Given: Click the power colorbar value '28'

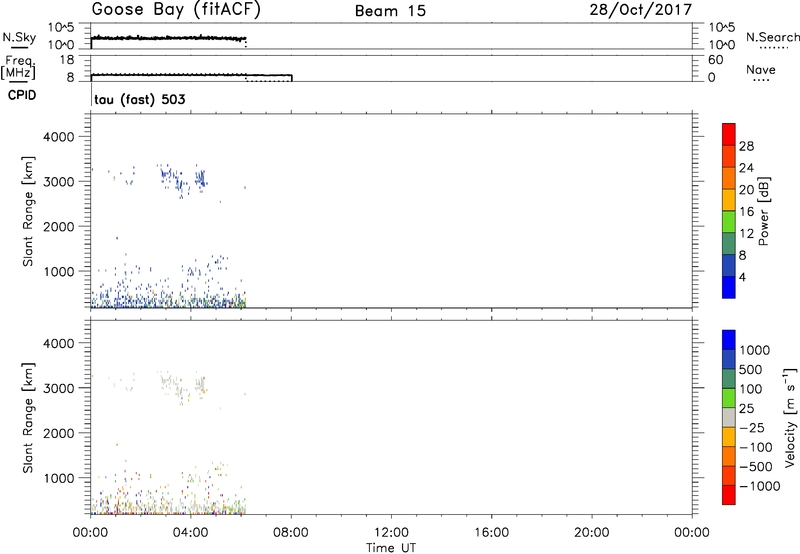Looking at the screenshot, I should point(746,146).
